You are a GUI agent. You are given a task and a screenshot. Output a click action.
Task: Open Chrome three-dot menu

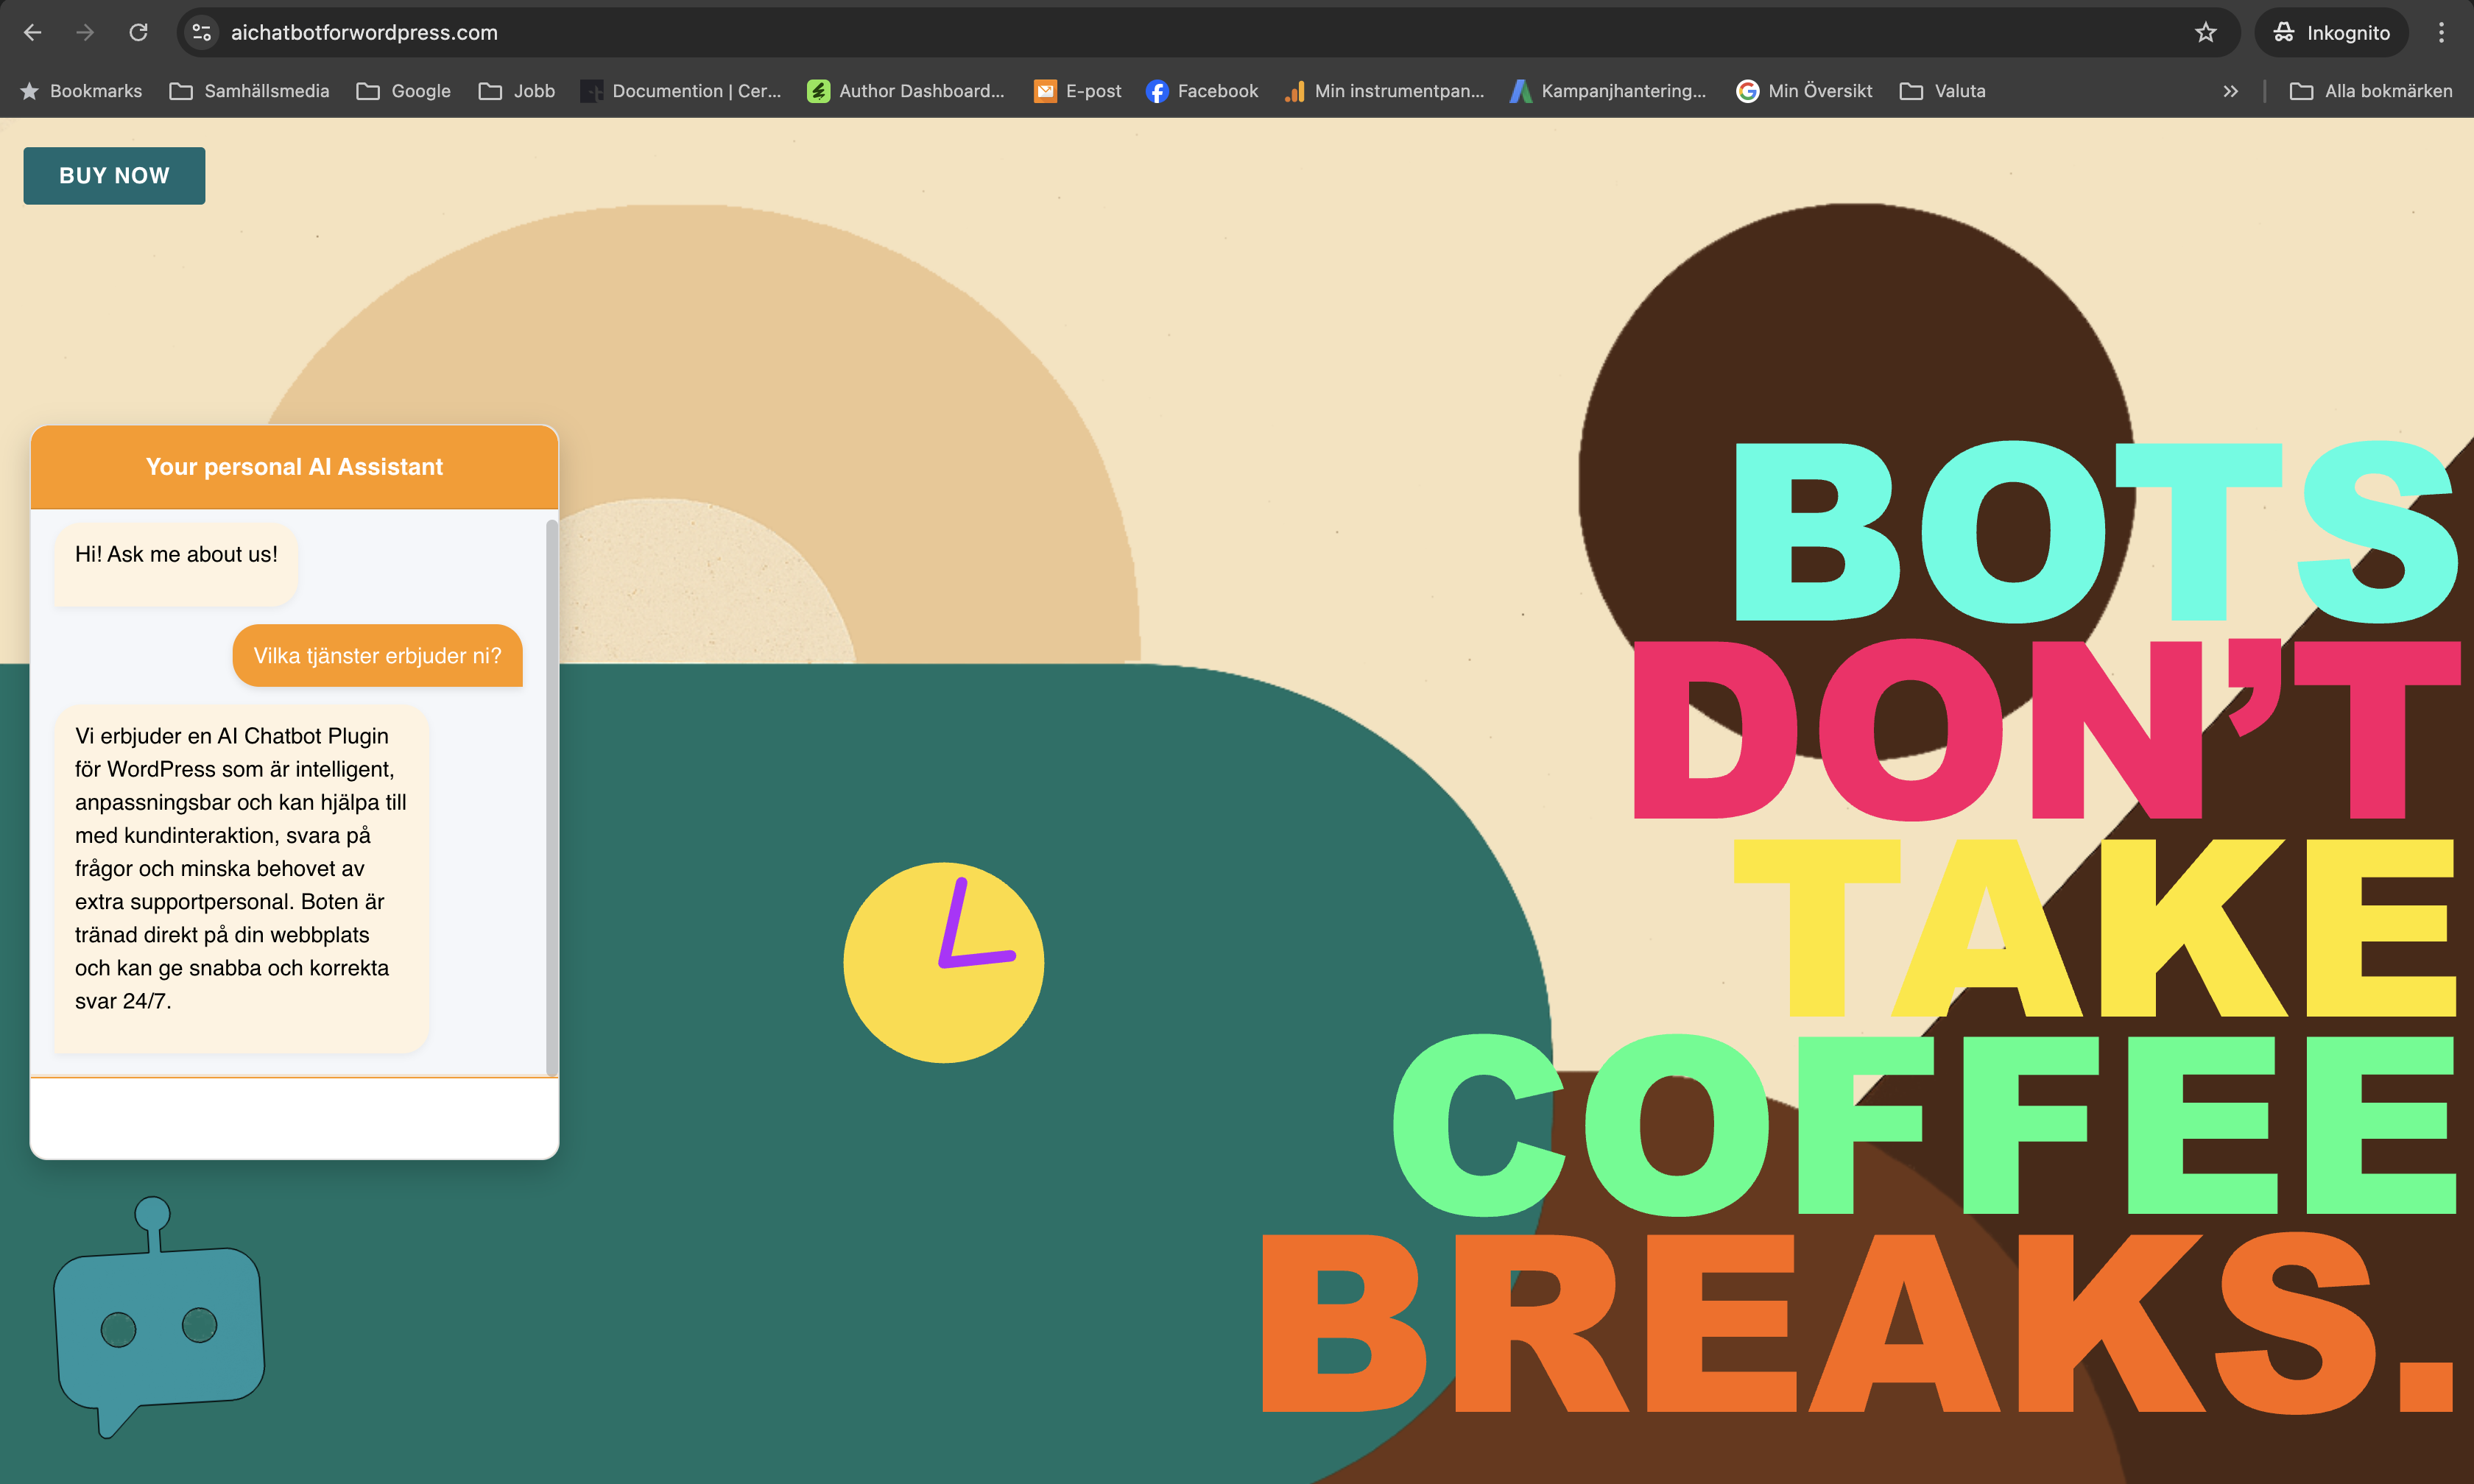click(x=2441, y=33)
